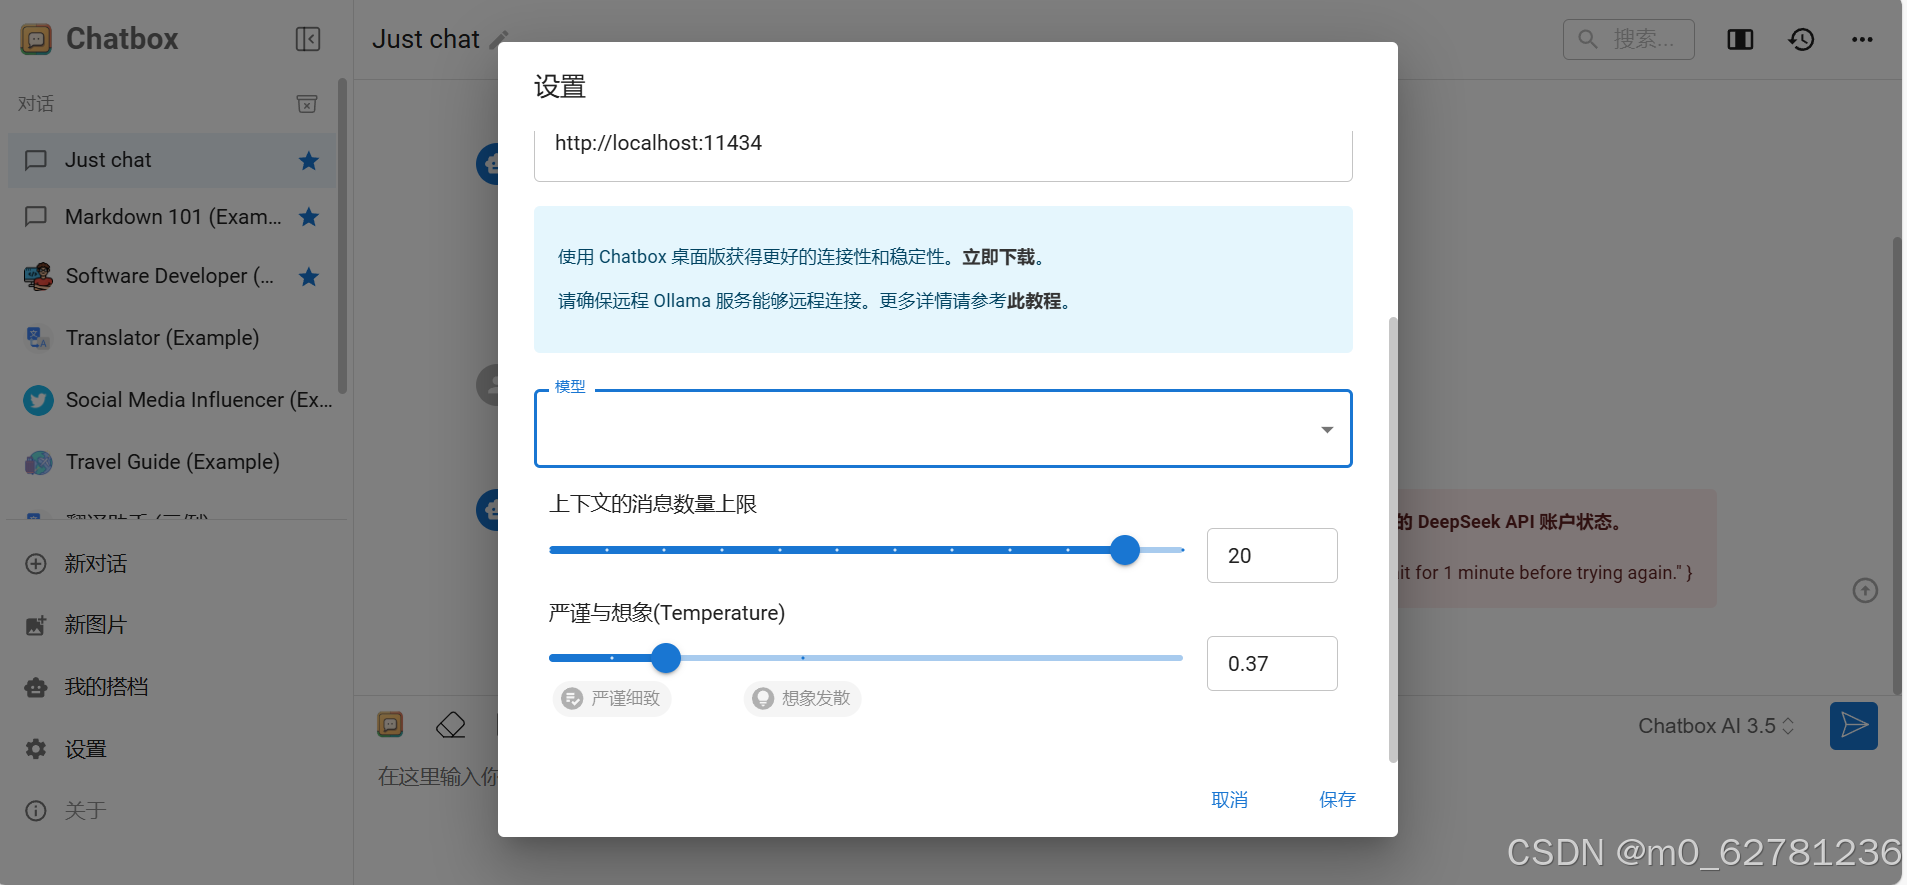The height and width of the screenshot is (885, 1907).
Task: Click the gear settings icon
Action: pyautogui.click(x=36, y=749)
